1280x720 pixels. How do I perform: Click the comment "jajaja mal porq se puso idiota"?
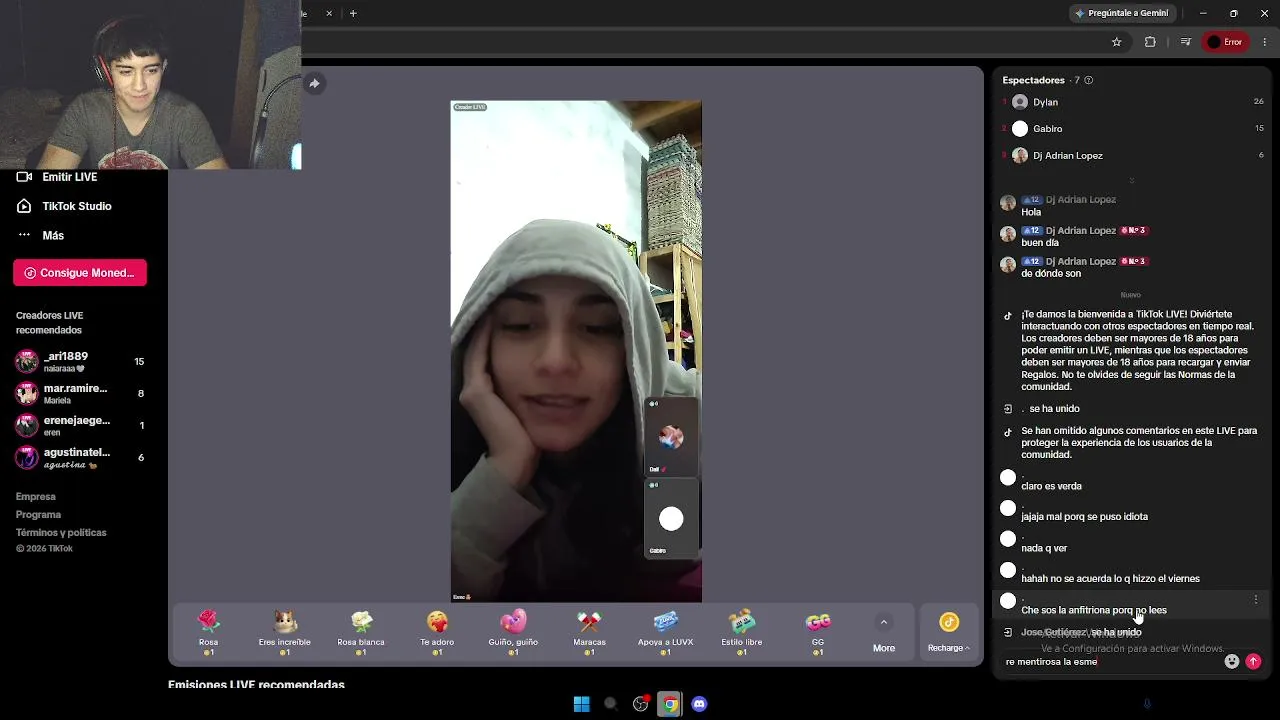(1084, 517)
